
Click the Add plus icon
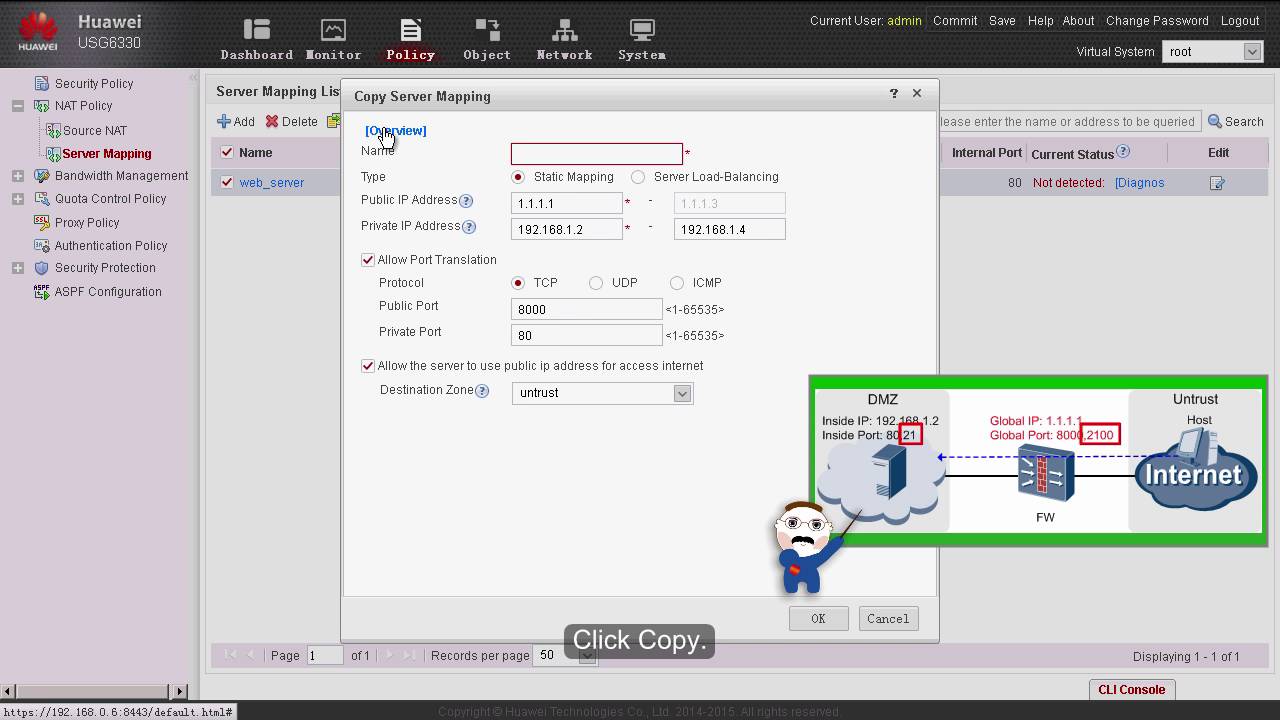click(x=224, y=121)
